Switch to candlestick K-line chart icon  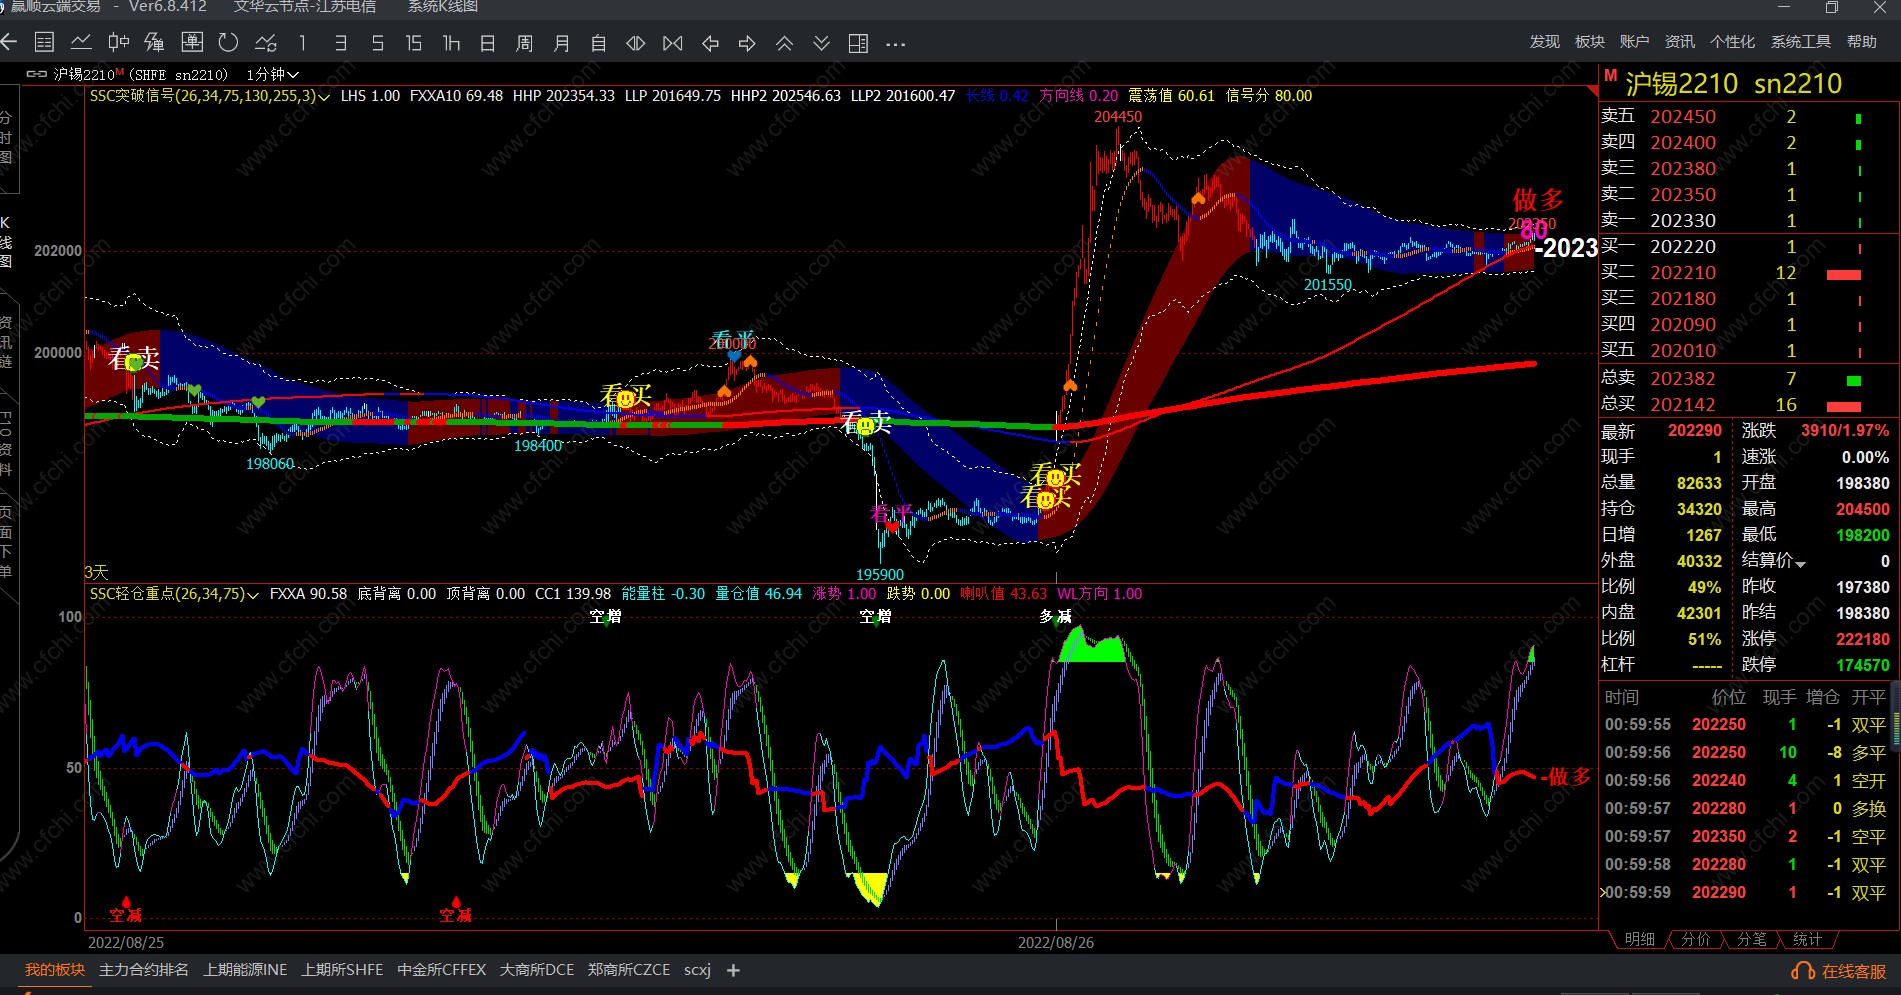118,42
